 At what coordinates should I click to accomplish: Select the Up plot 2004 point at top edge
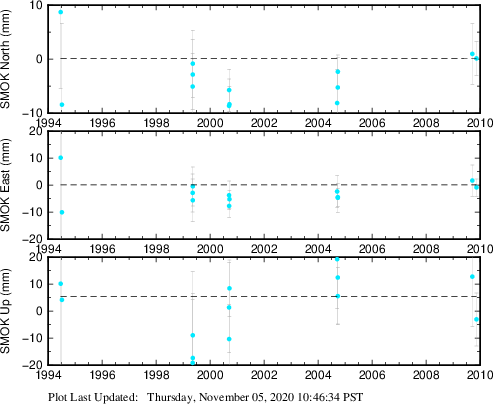point(337,259)
